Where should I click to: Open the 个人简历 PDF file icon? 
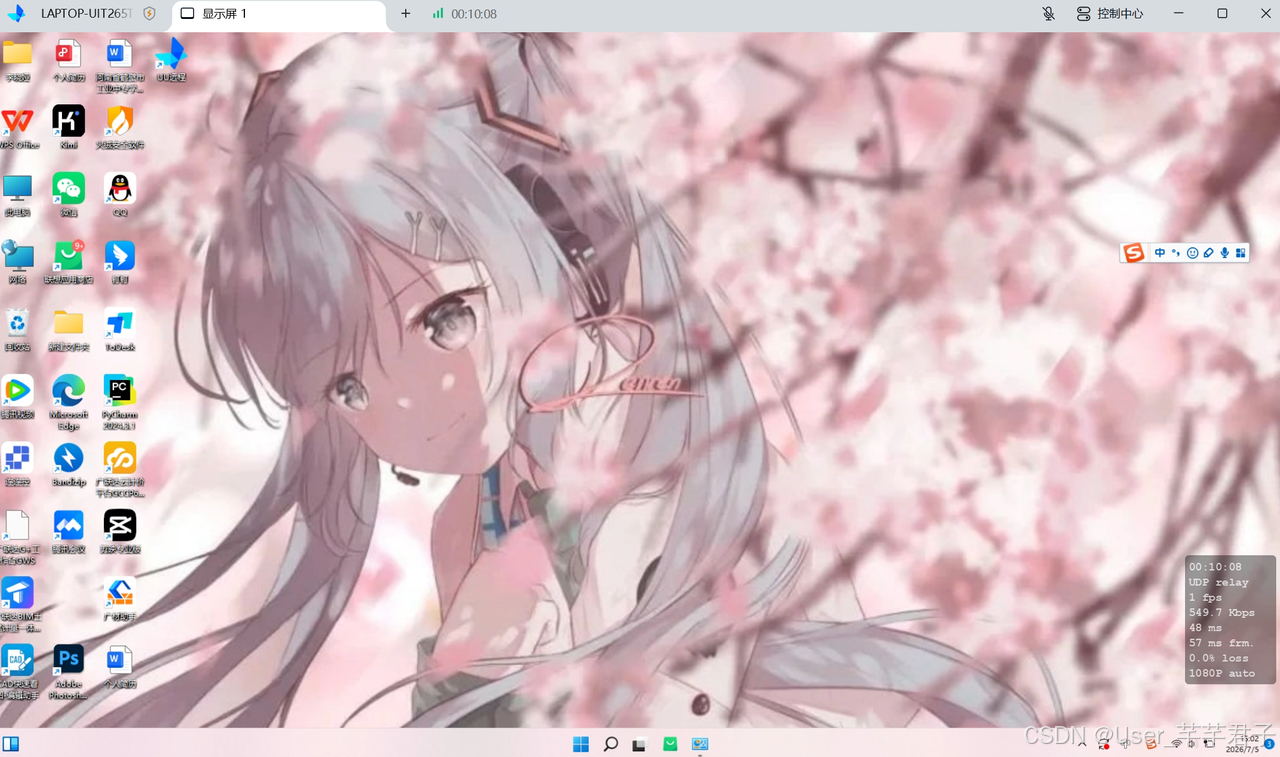tap(69, 60)
